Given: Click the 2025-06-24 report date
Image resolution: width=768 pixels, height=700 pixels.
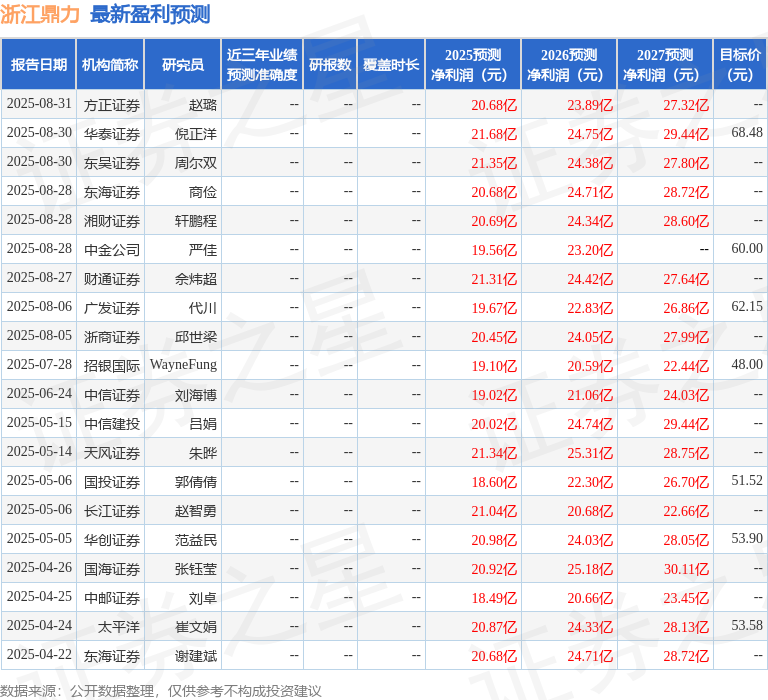Looking at the screenshot, I should click(39, 393).
